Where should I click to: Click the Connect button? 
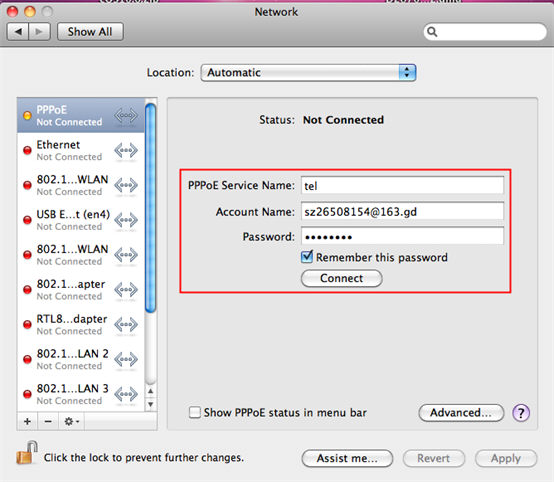point(341,278)
